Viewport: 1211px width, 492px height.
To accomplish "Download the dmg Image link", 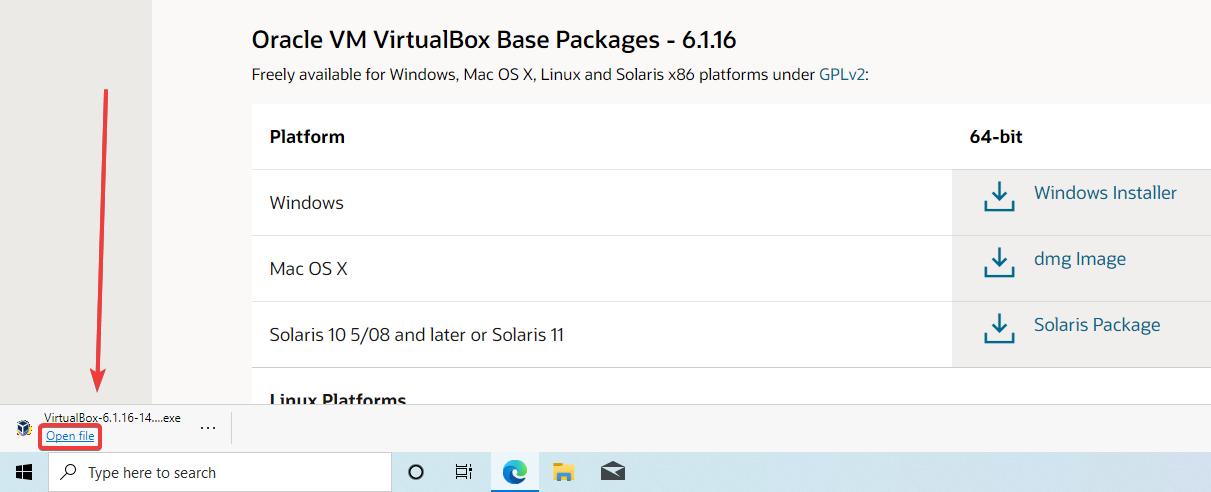I will click(x=1080, y=259).
